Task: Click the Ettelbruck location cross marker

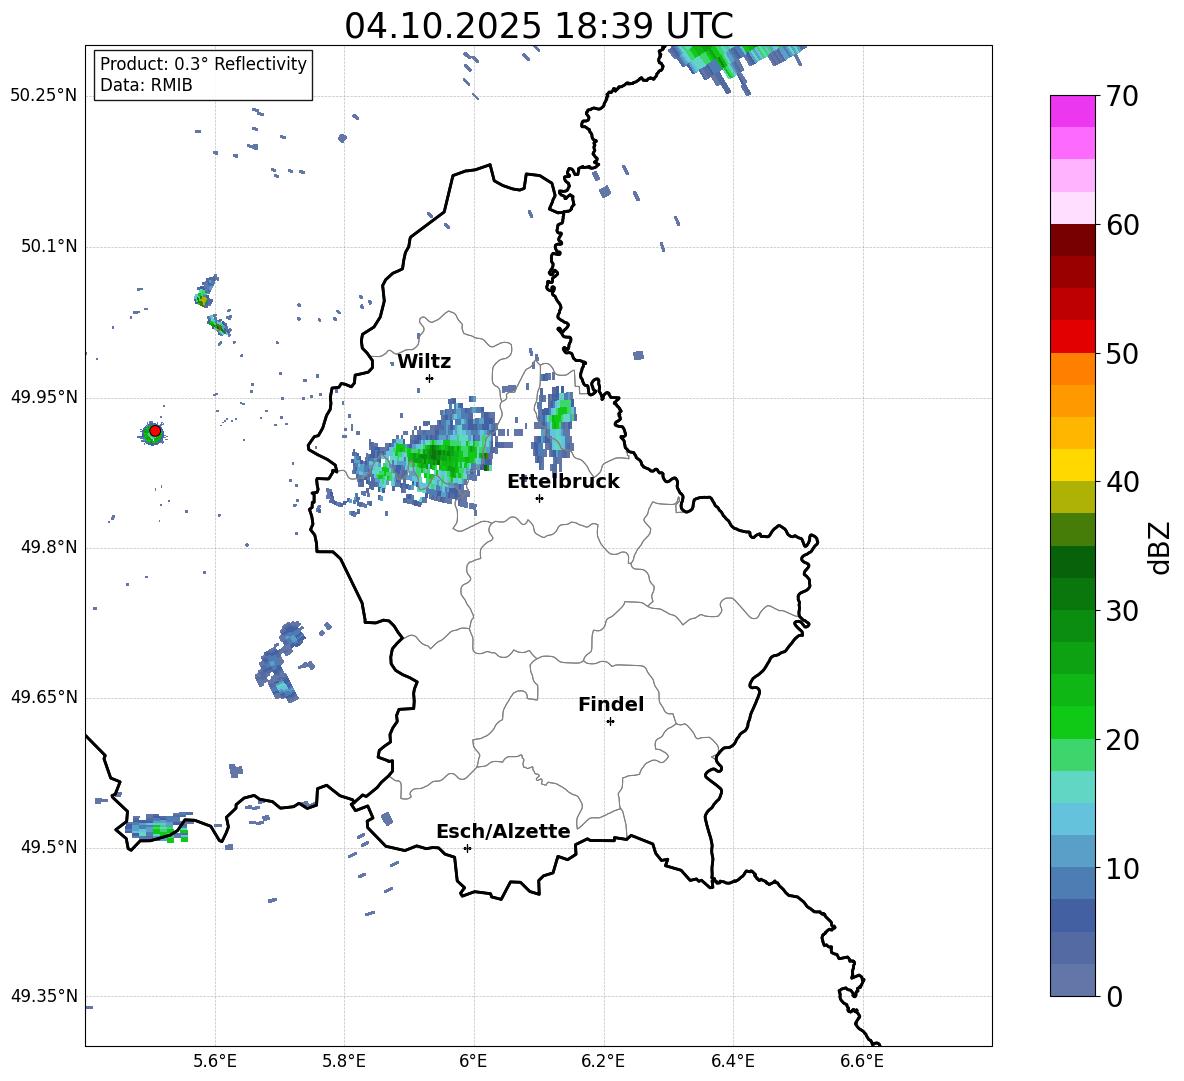Action: (539, 498)
